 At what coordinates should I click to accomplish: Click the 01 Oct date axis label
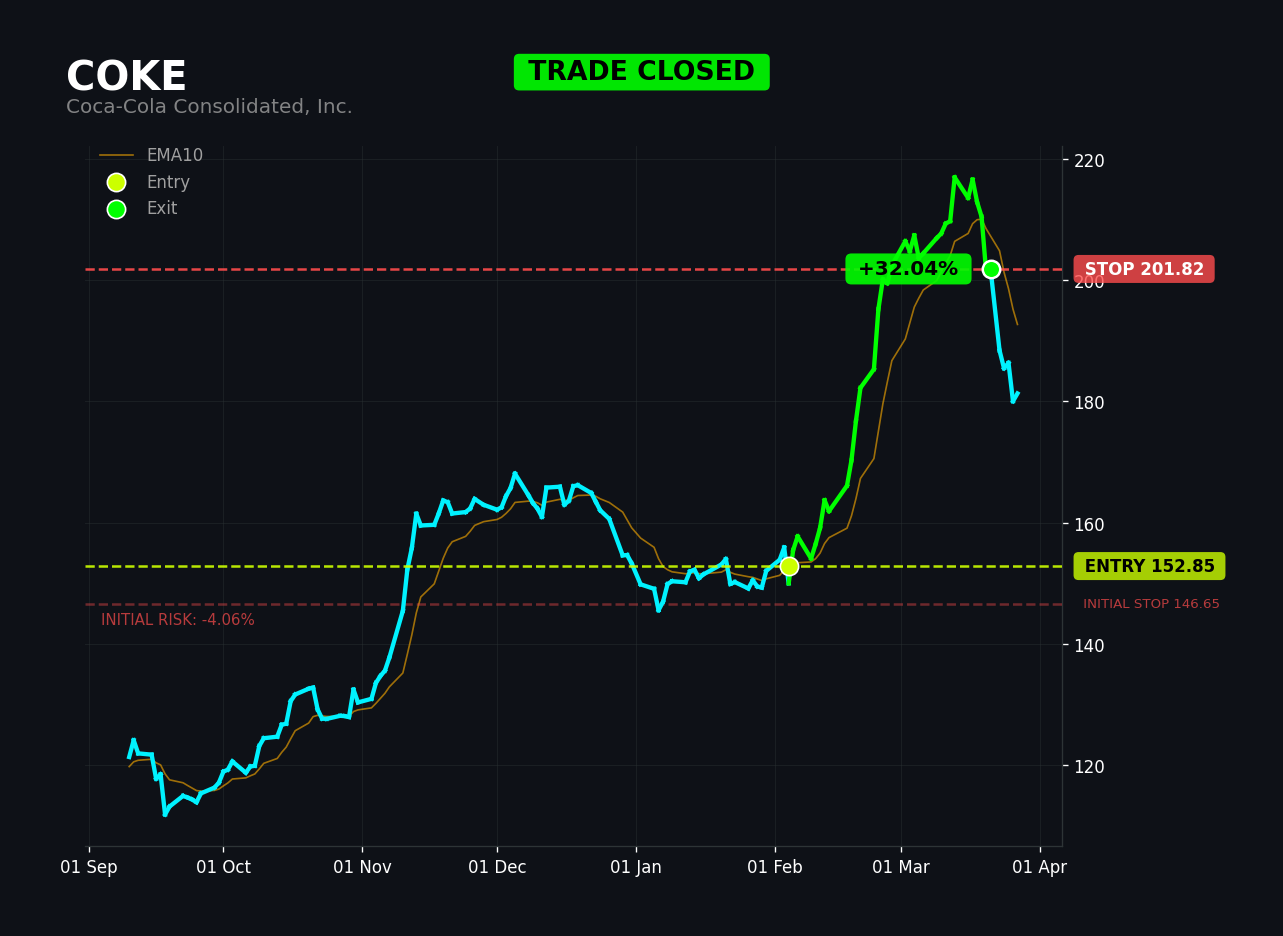(x=223, y=867)
